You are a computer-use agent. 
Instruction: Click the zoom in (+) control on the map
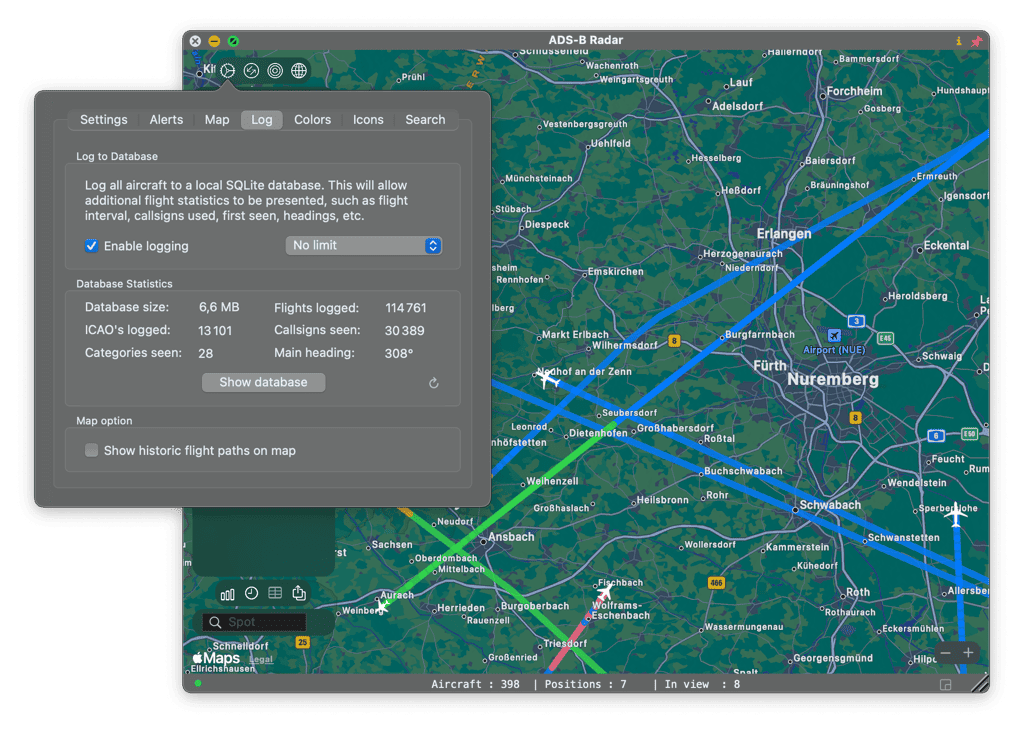pos(968,652)
